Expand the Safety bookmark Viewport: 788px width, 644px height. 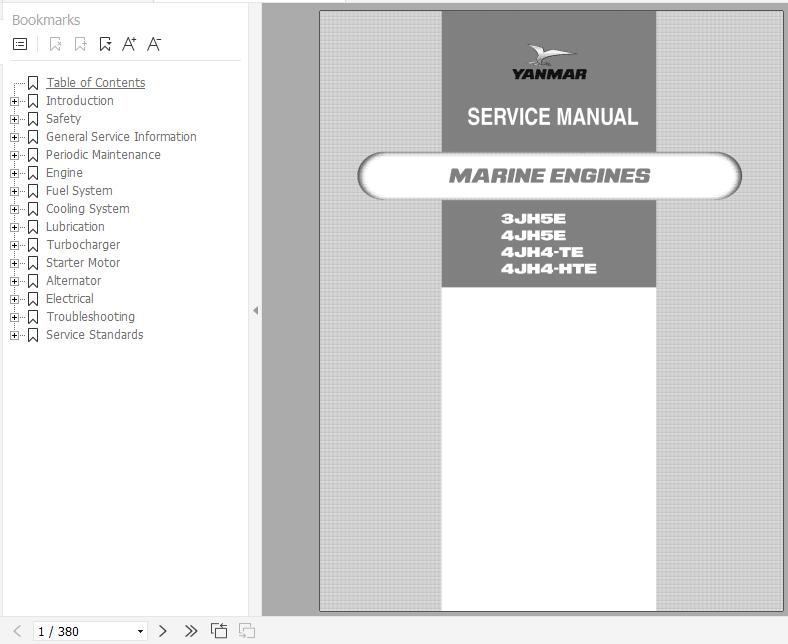coord(15,120)
